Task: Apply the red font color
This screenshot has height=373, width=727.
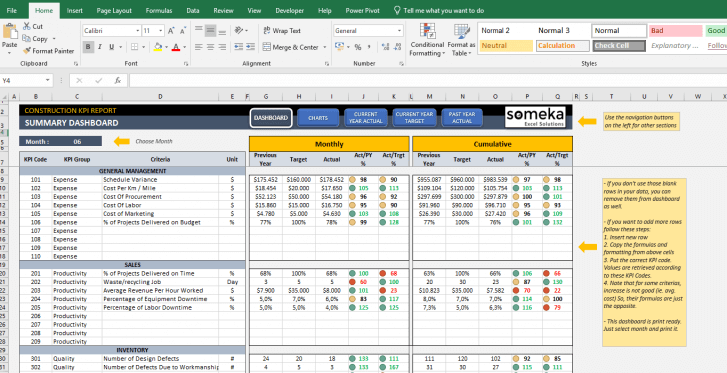Action: [x=176, y=47]
